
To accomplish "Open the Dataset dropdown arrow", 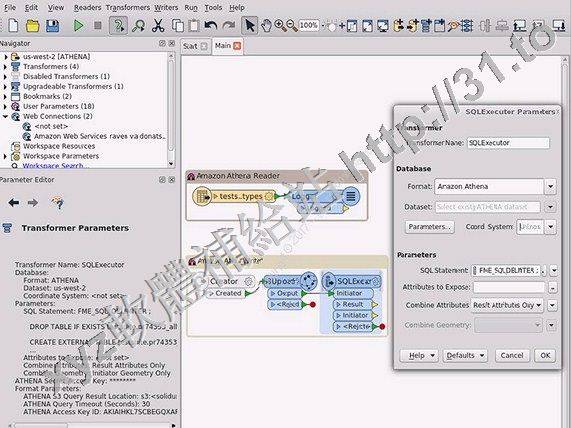I will [550, 207].
